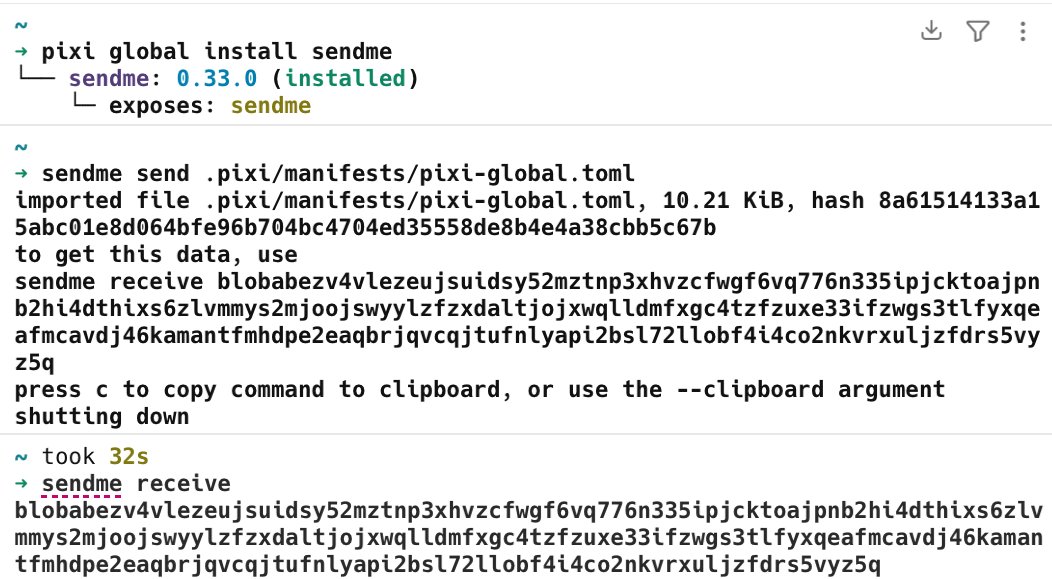Screen dimensions: 1052x579
Task: Click the 'took 32s' duration text
Action: tap(95, 457)
